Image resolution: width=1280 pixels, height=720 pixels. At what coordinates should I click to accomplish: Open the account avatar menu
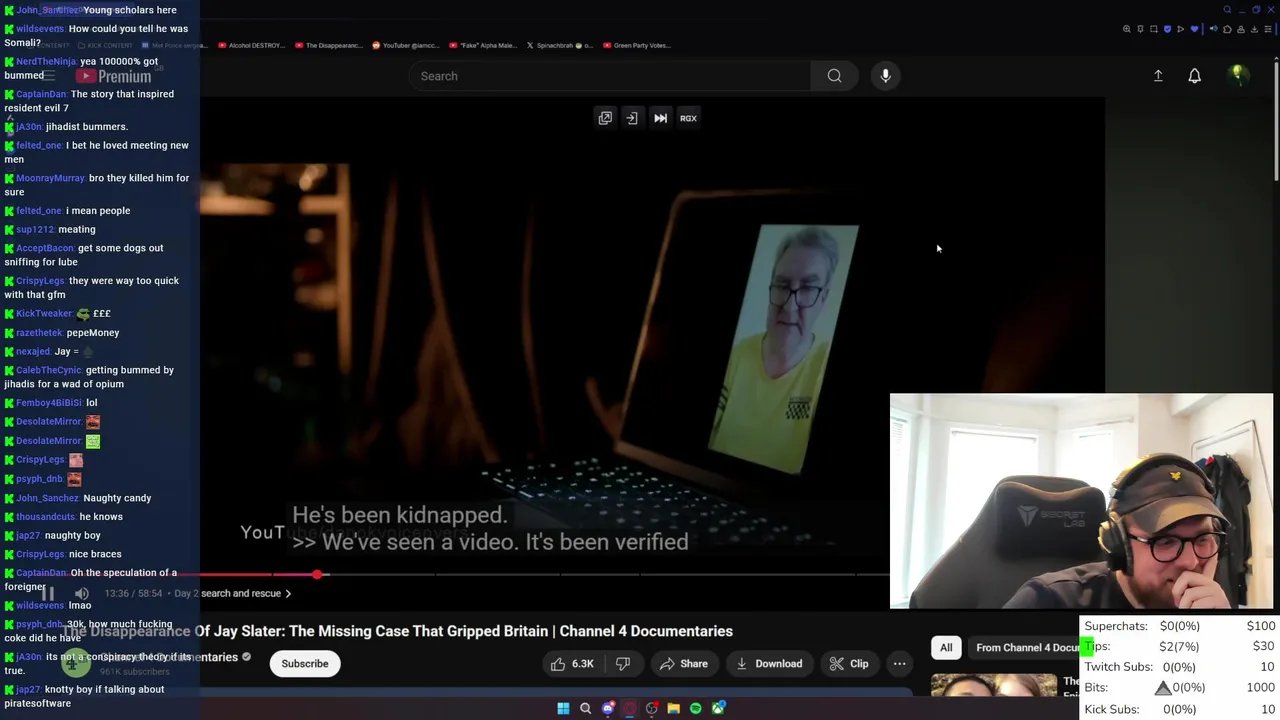(x=1238, y=75)
